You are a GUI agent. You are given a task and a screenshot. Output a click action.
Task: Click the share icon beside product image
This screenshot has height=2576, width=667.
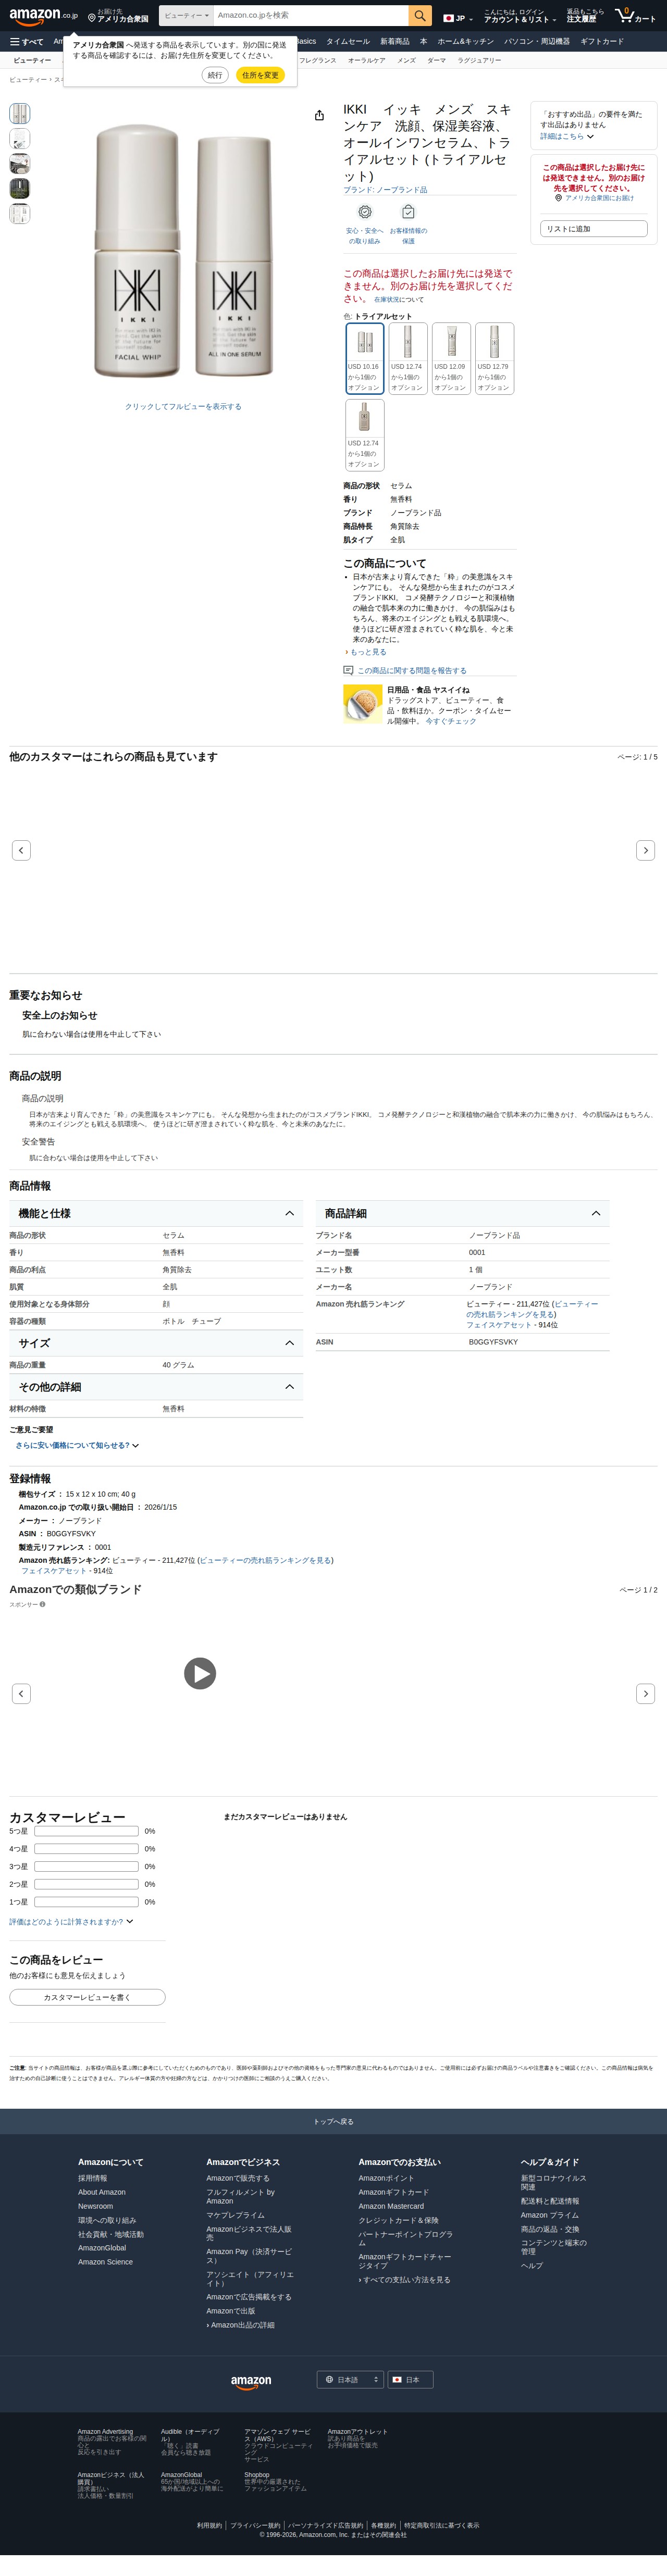[x=319, y=115]
